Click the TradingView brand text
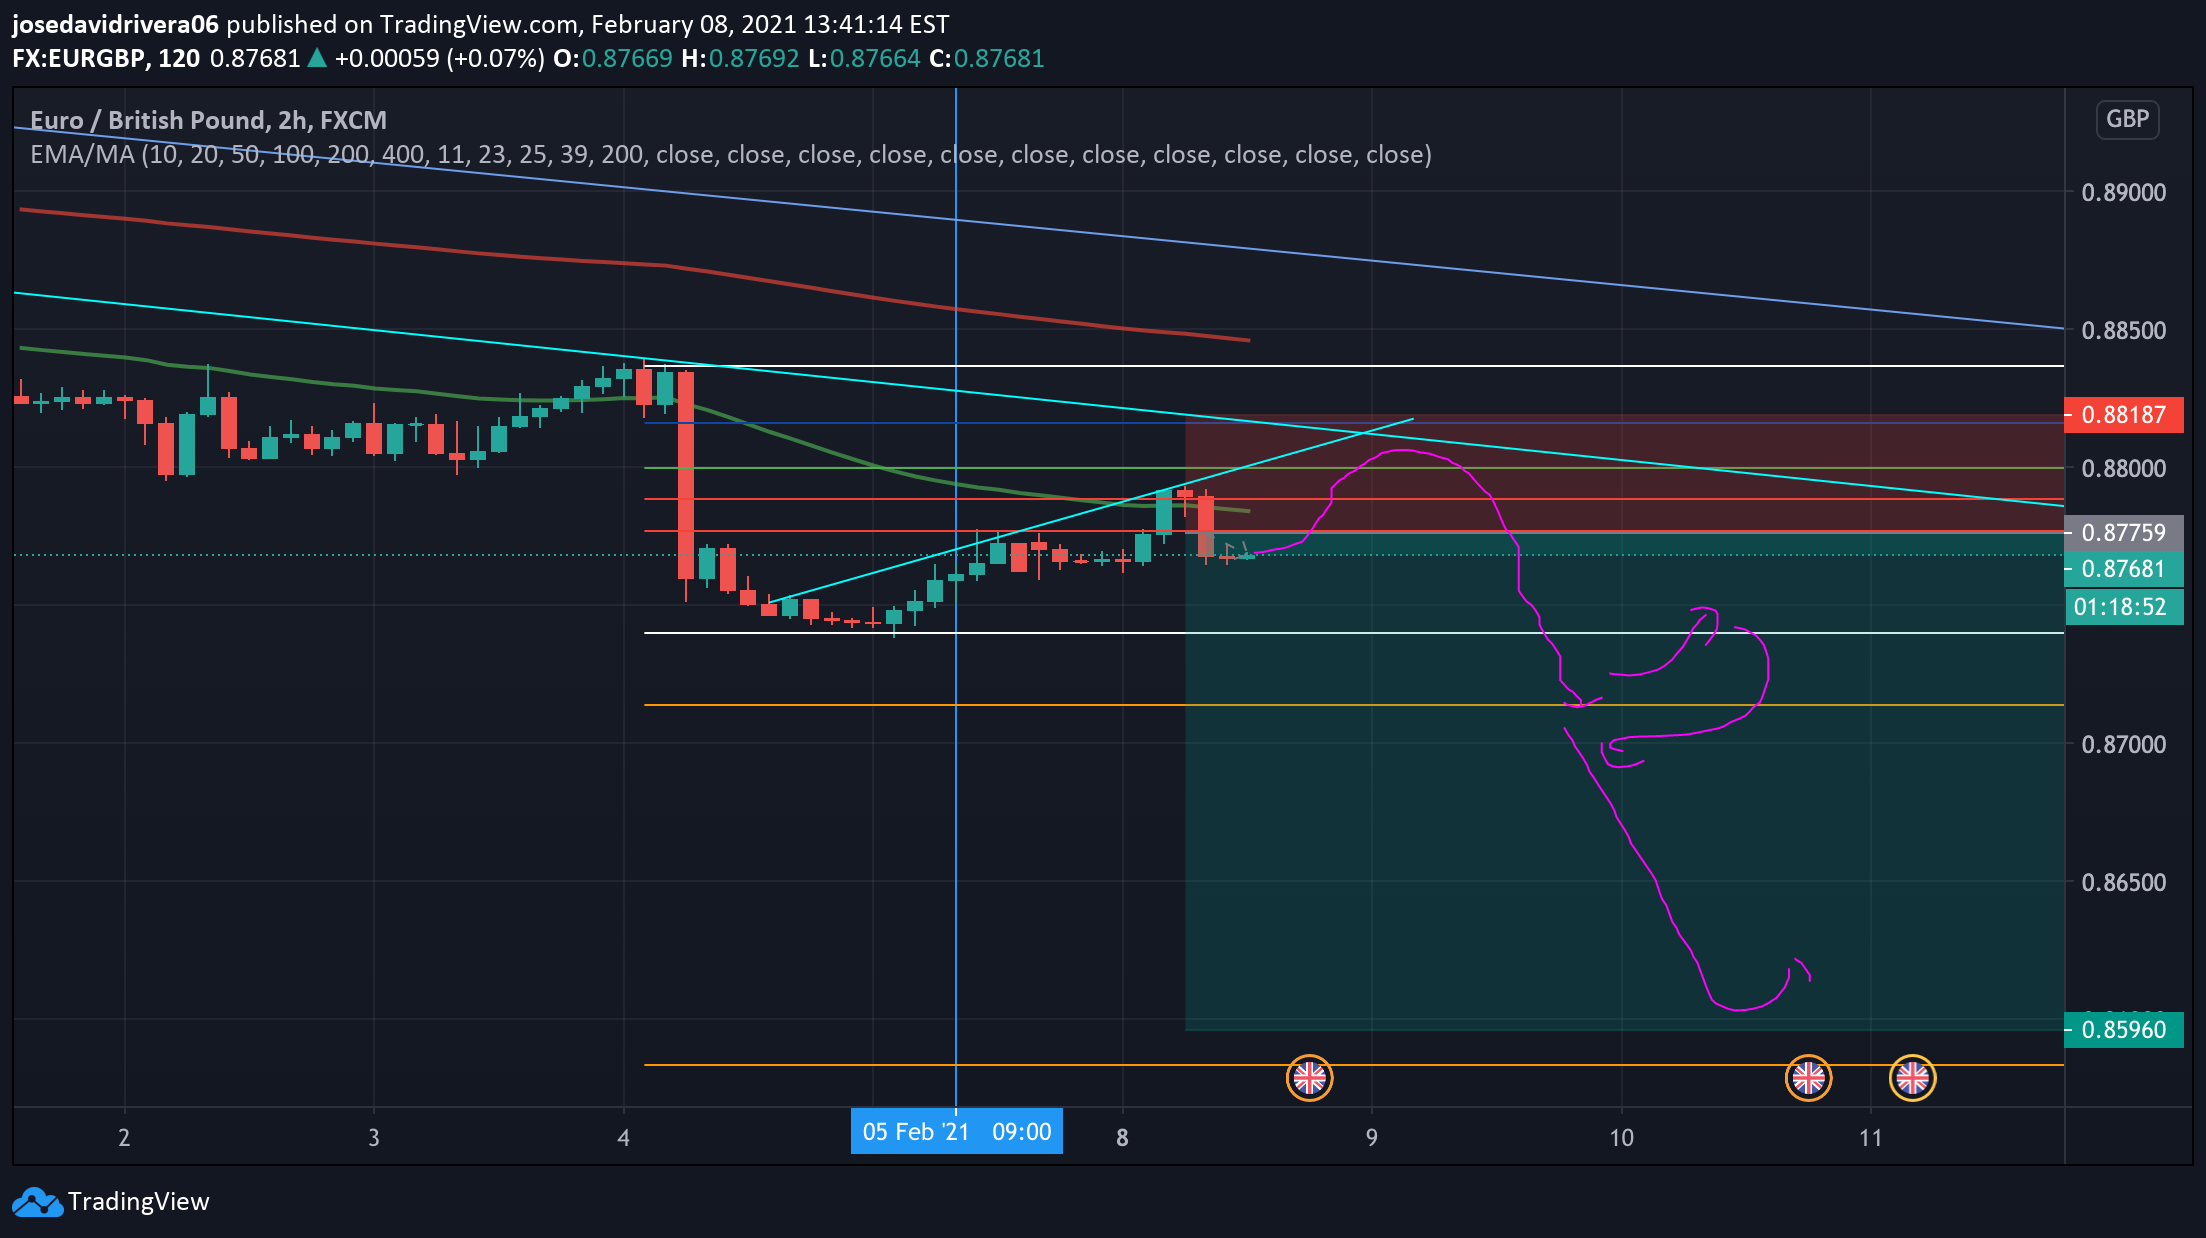The image size is (2206, 1238). (139, 1202)
